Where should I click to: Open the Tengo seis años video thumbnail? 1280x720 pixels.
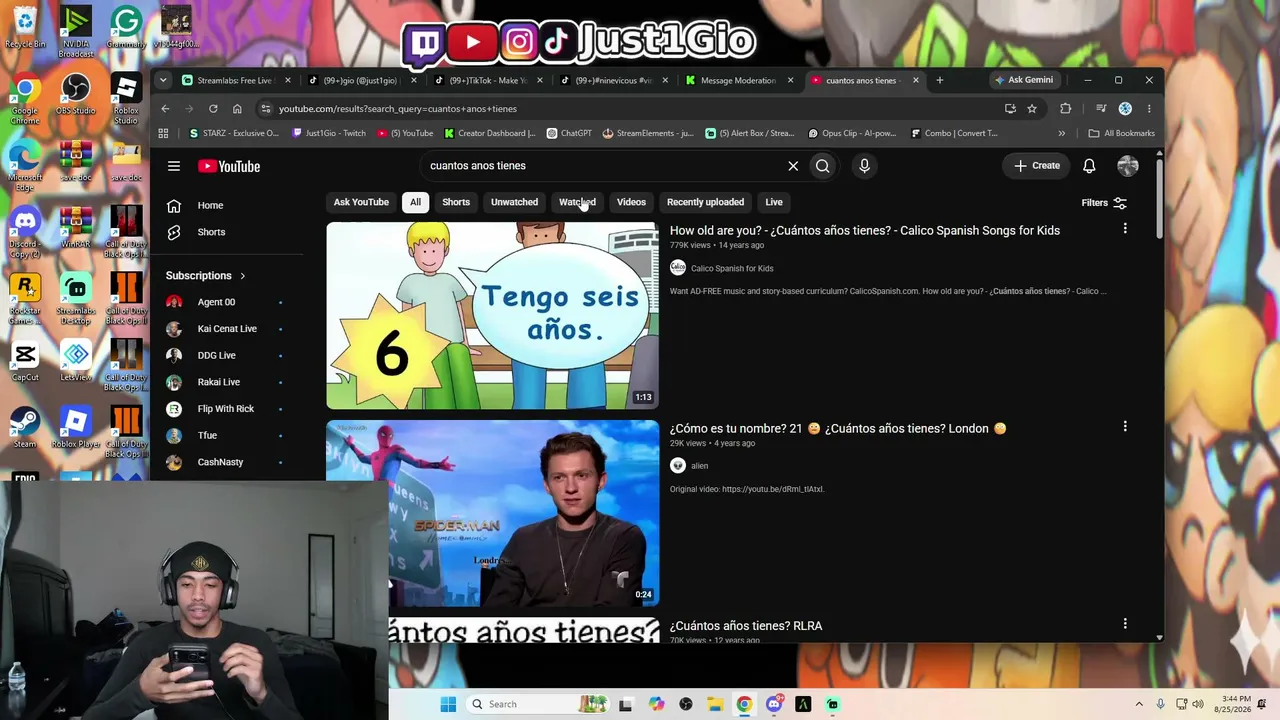click(x=492, y=315)
